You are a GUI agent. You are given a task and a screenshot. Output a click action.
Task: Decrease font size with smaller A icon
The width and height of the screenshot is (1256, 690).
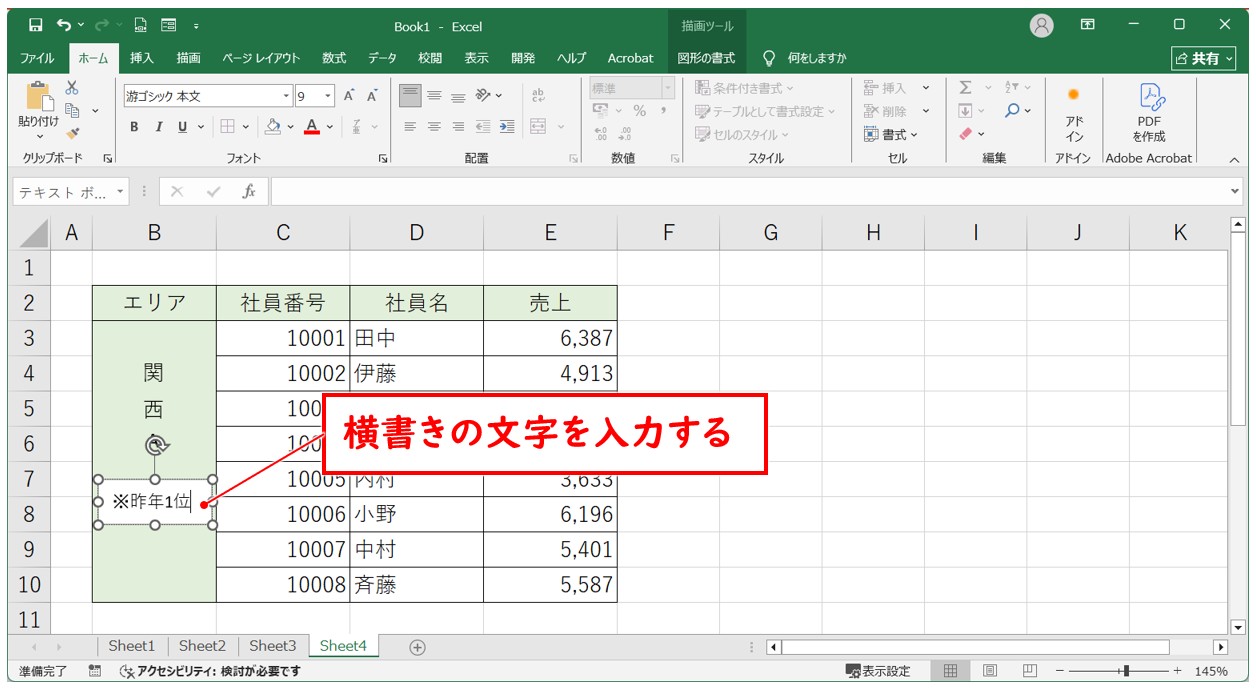pos(372,96)
